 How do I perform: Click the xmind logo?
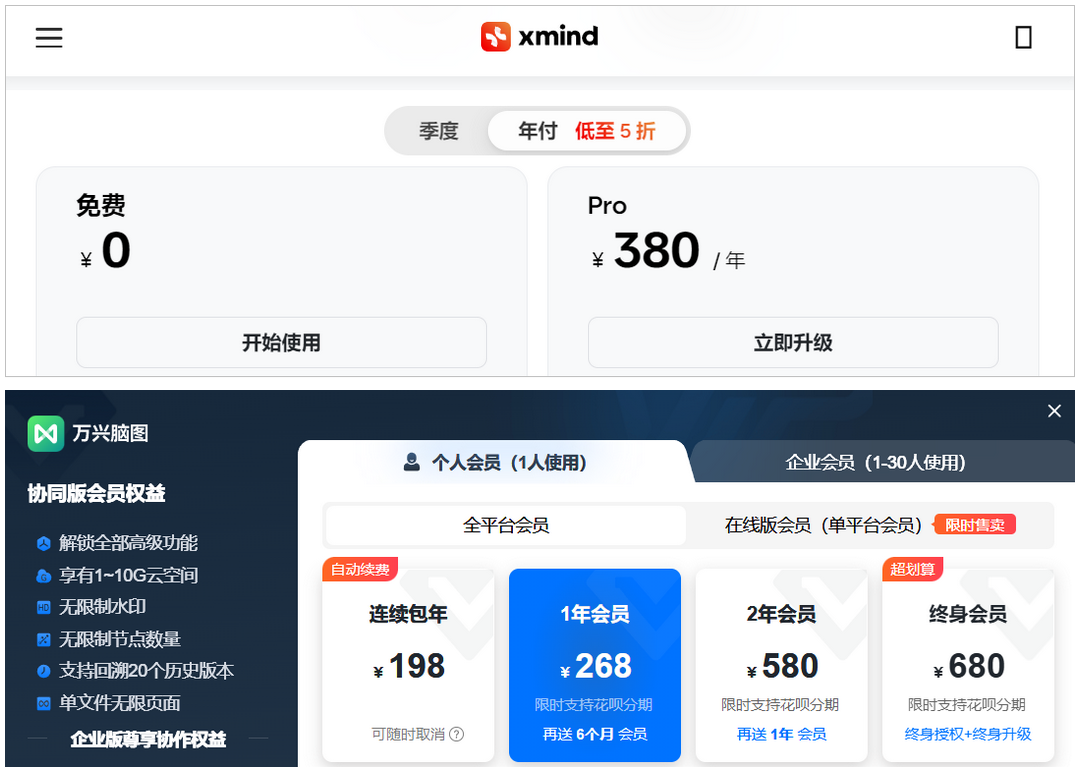pos(539,37)
